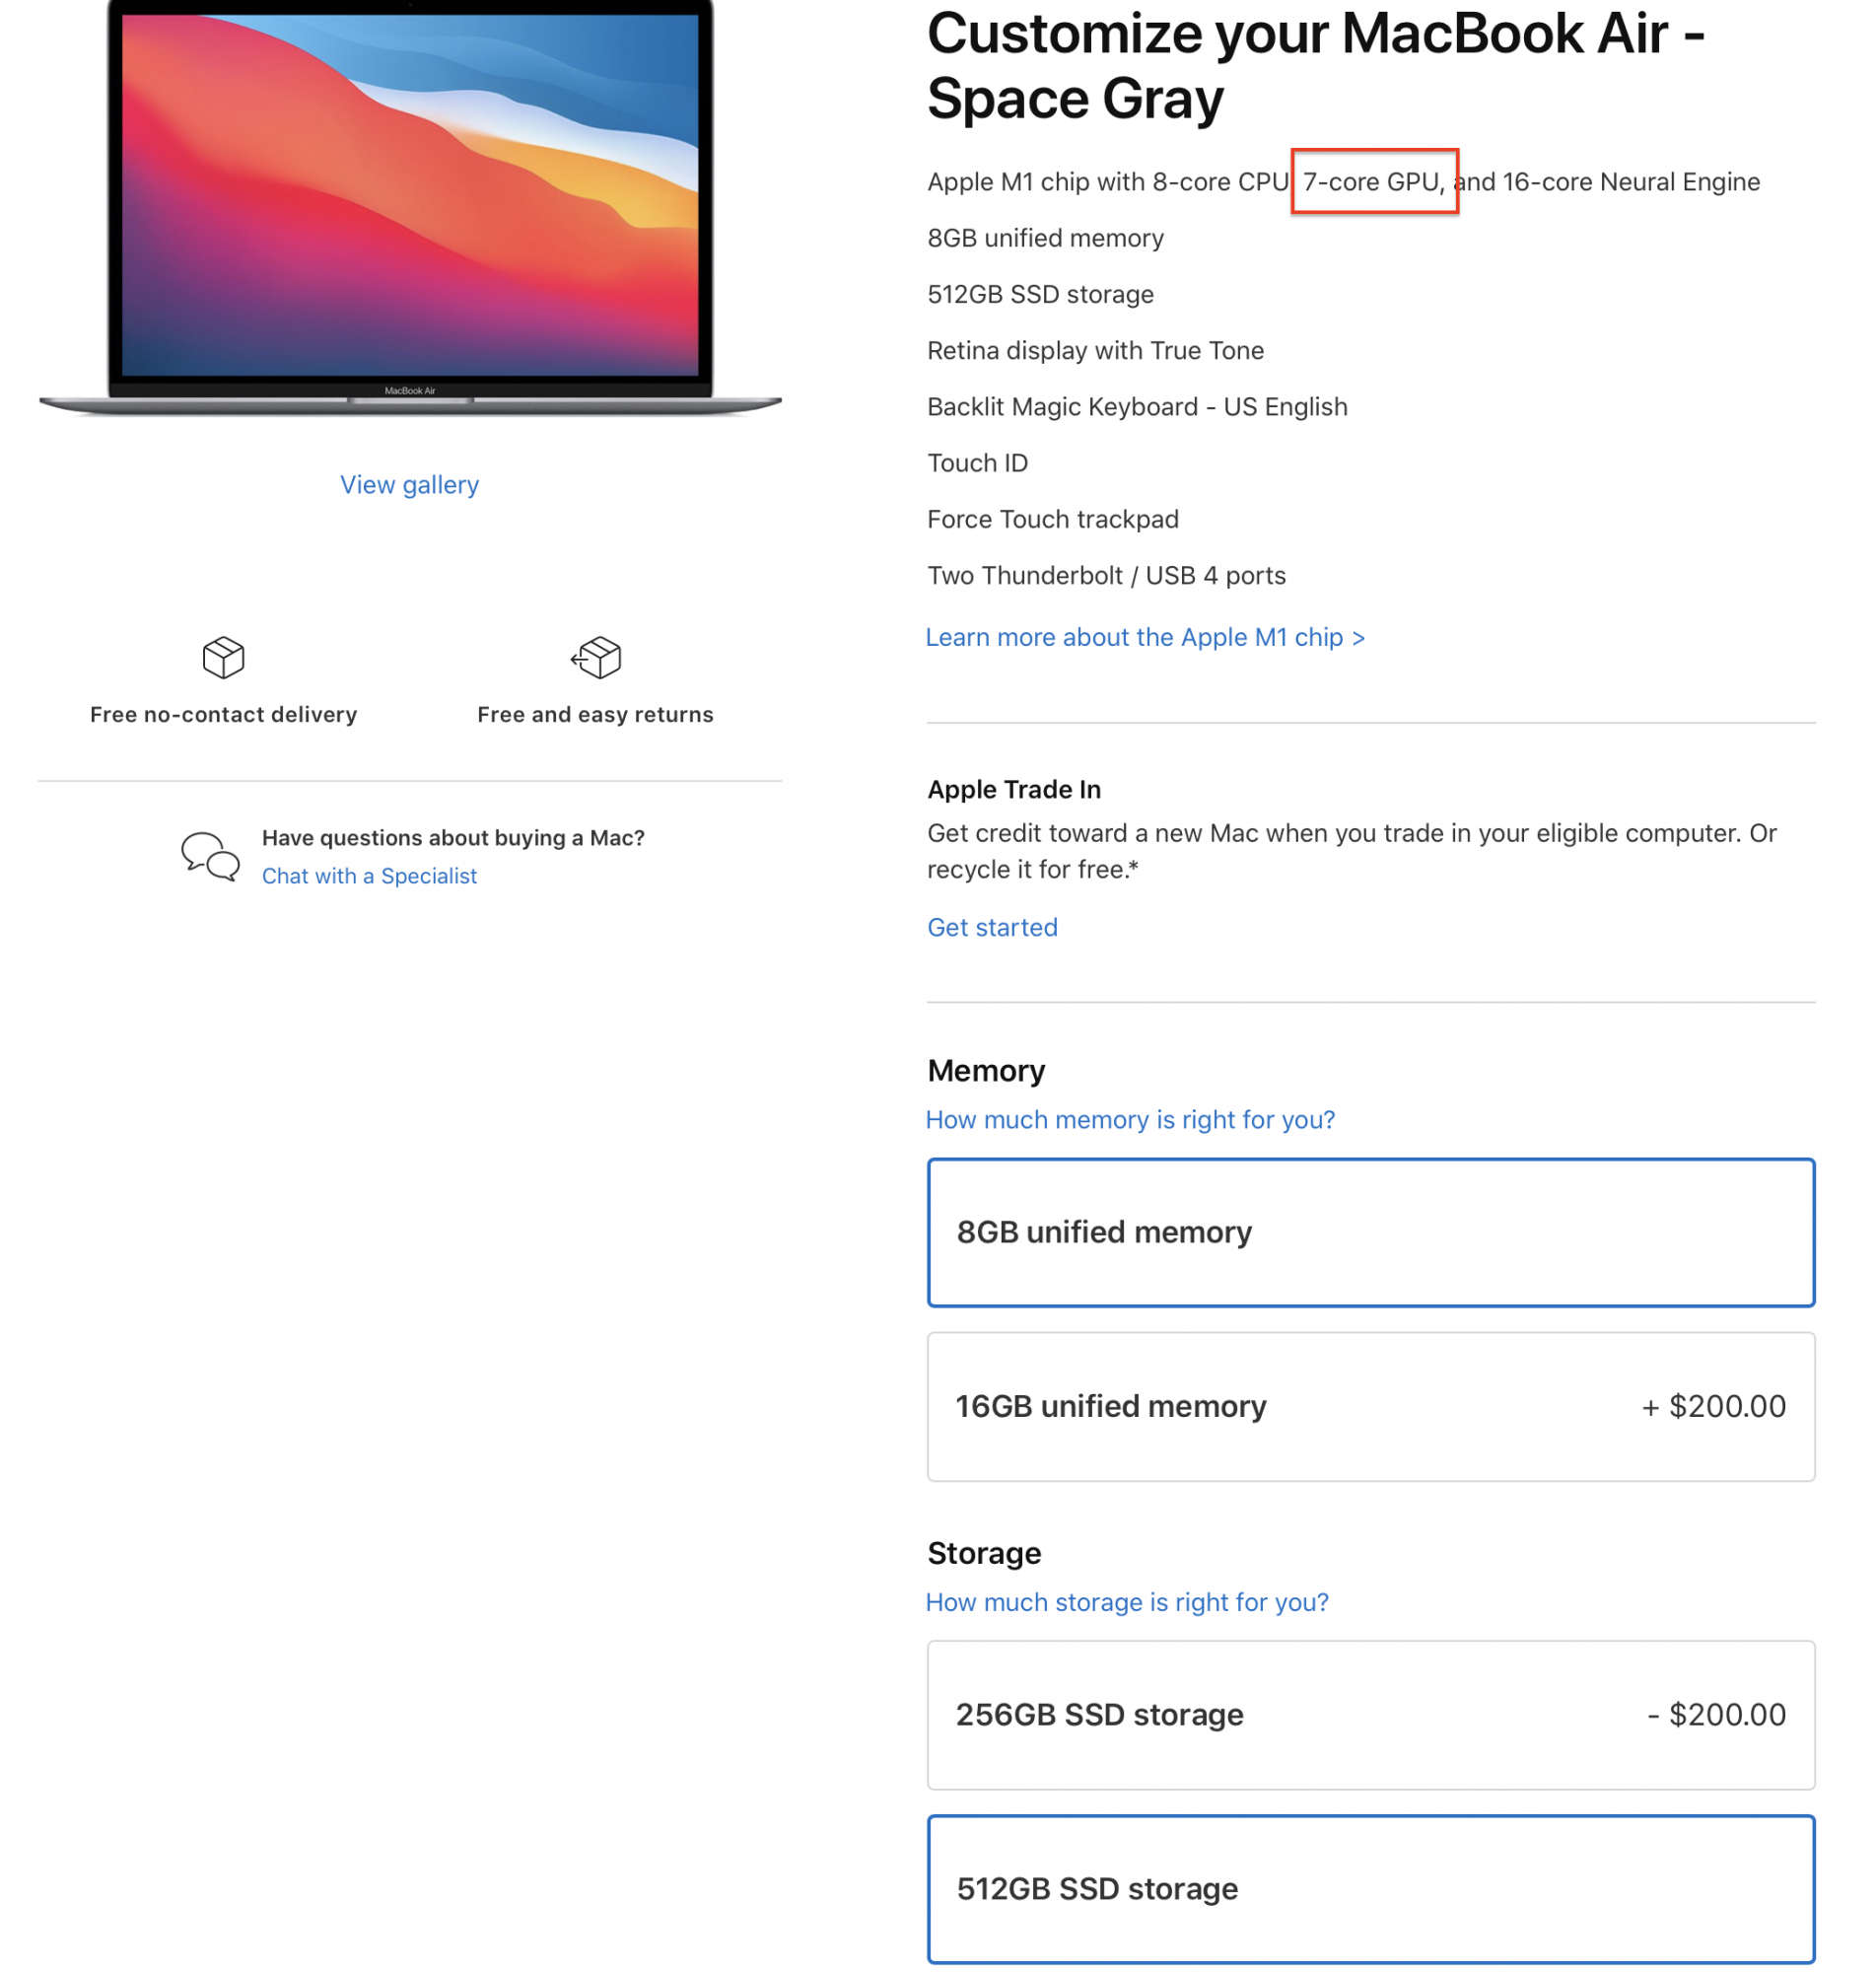The image size is (1876, 1972).
Task: Choose 512GB SSD storage option
Action: pyautogui.click(x=1371, y=1889)
